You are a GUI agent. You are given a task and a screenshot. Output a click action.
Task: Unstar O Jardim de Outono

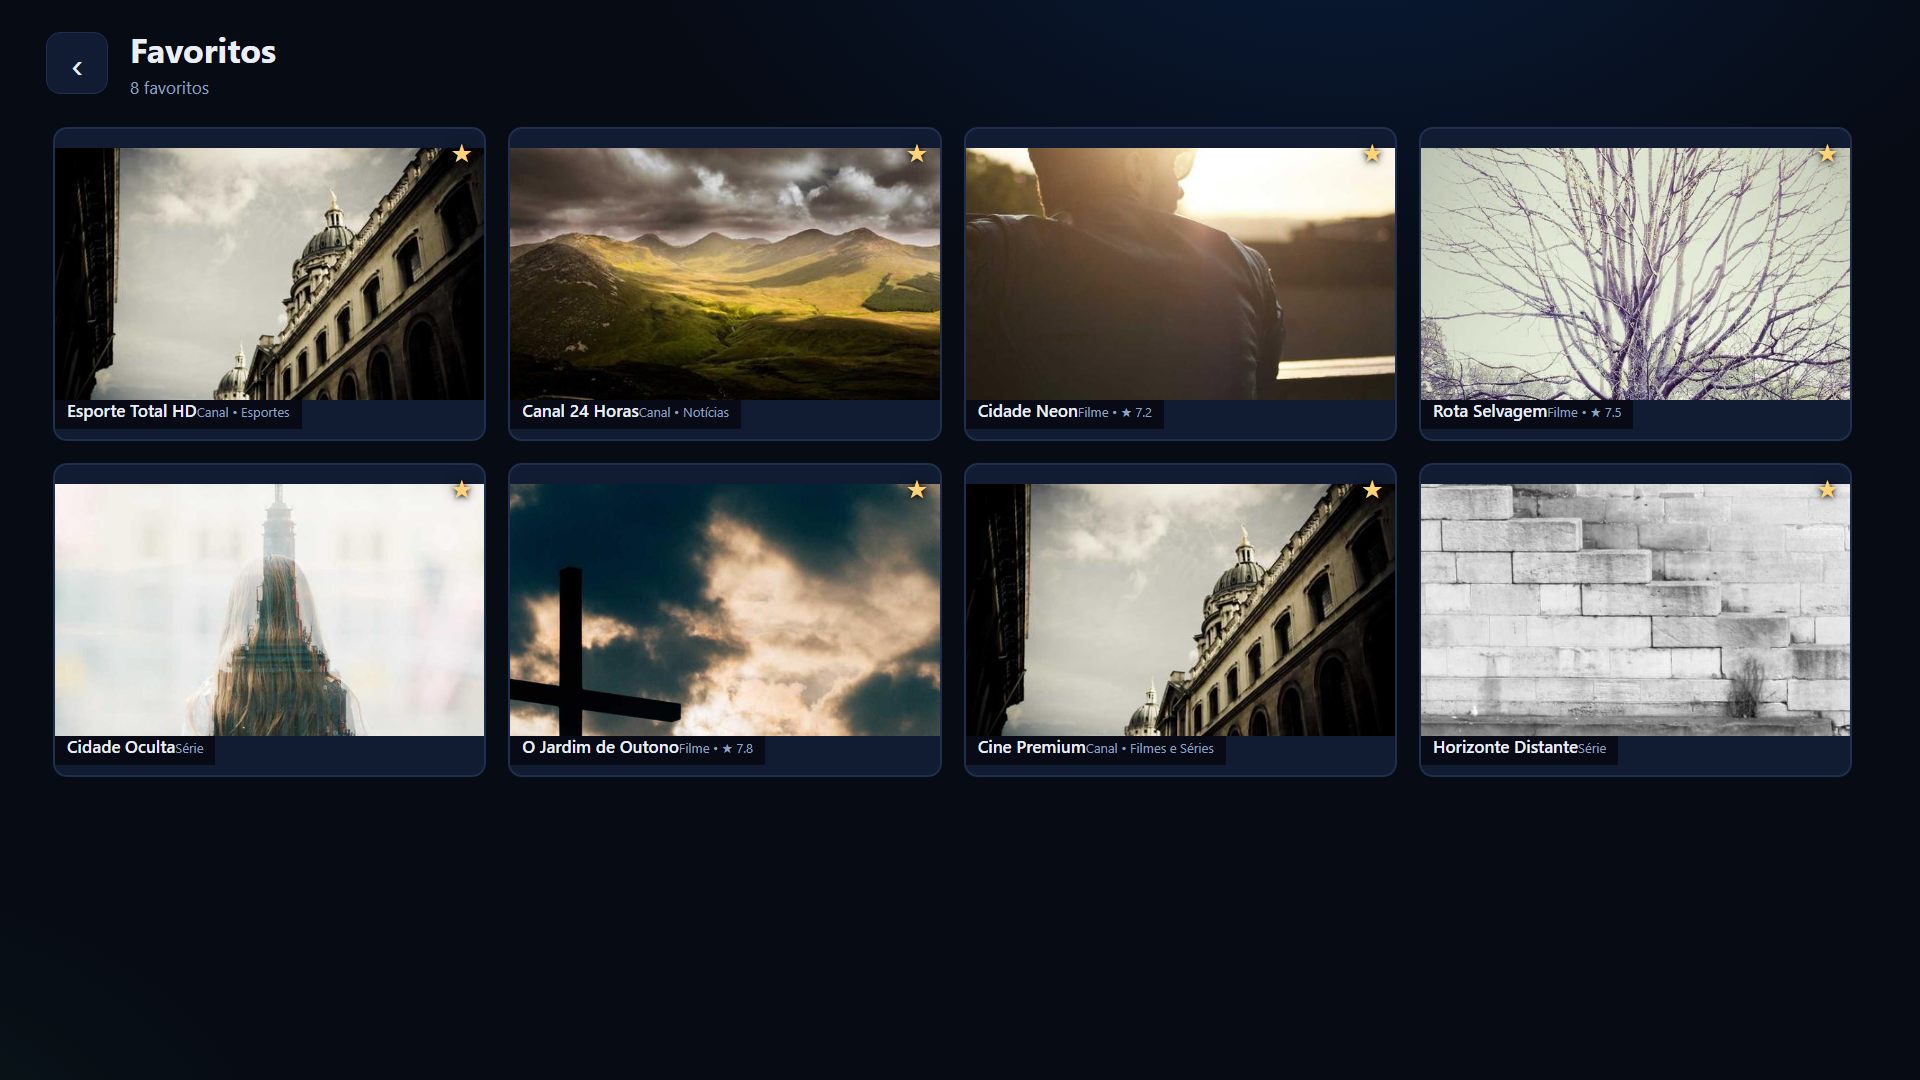coord(917,490)
